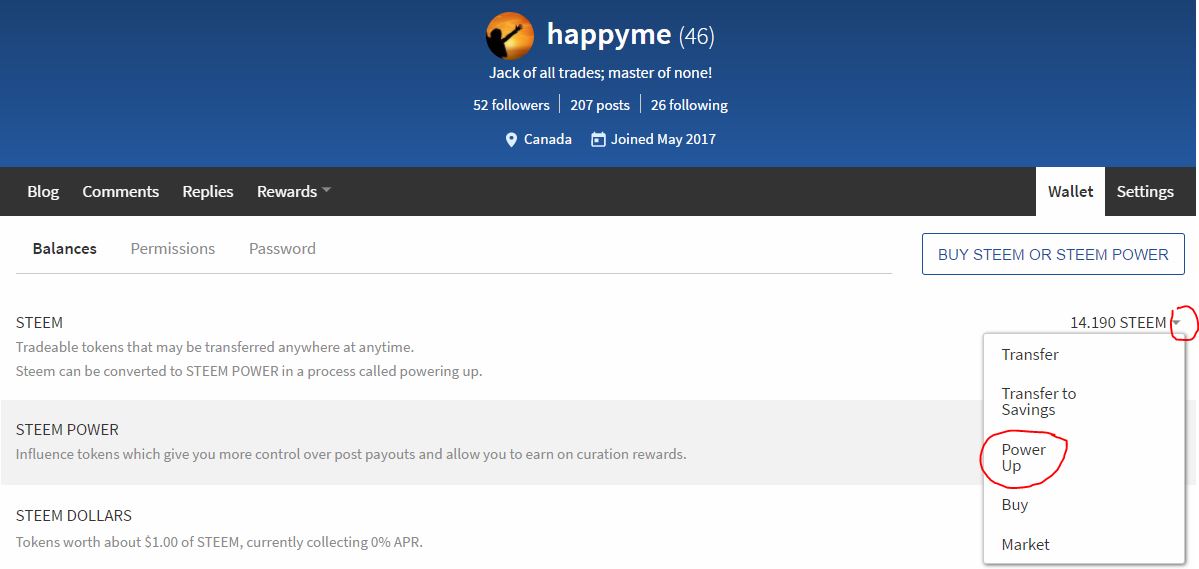Select Transfer to Savings menu option
The width and height of the screenshot is (1199, 569).
click(x=1084, y=402)
